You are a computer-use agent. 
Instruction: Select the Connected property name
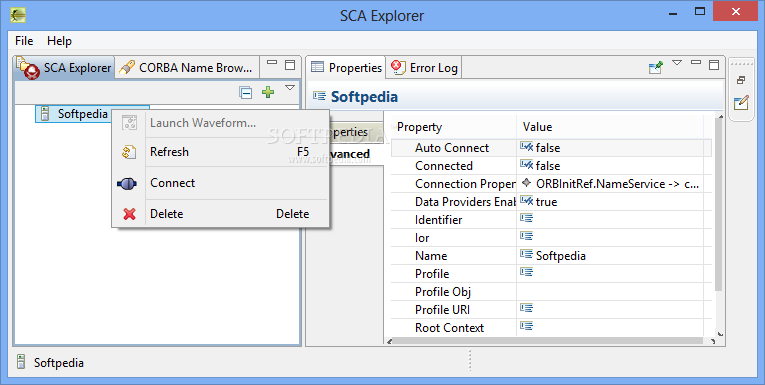tap(444, 166)
